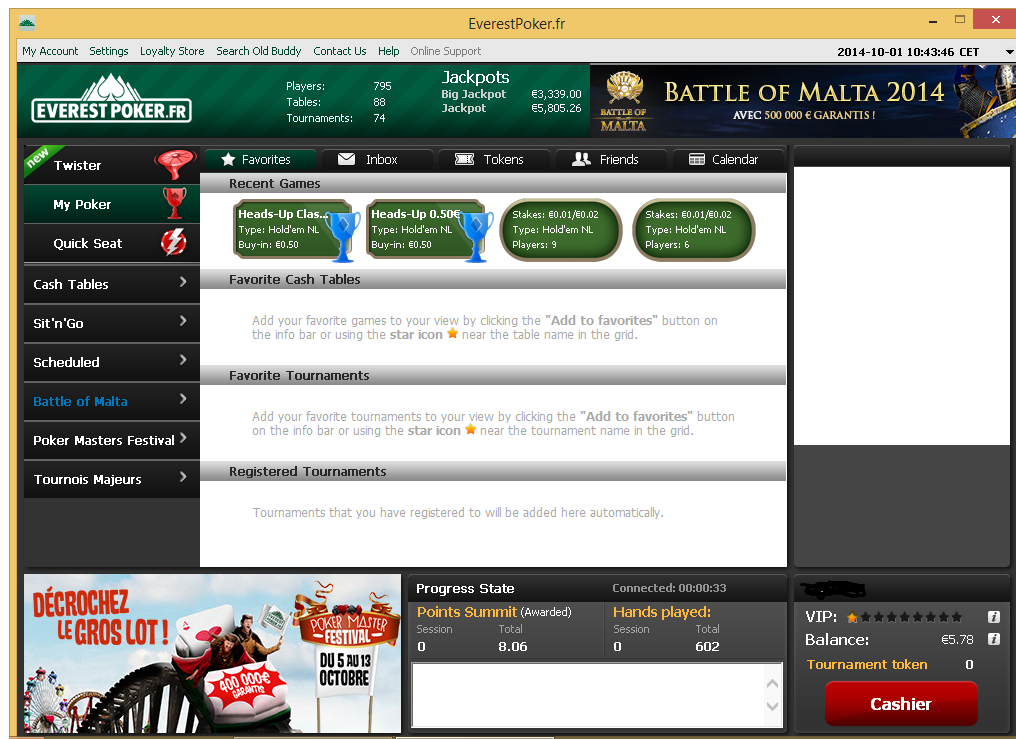Select the My Poker button

[111, 204]
